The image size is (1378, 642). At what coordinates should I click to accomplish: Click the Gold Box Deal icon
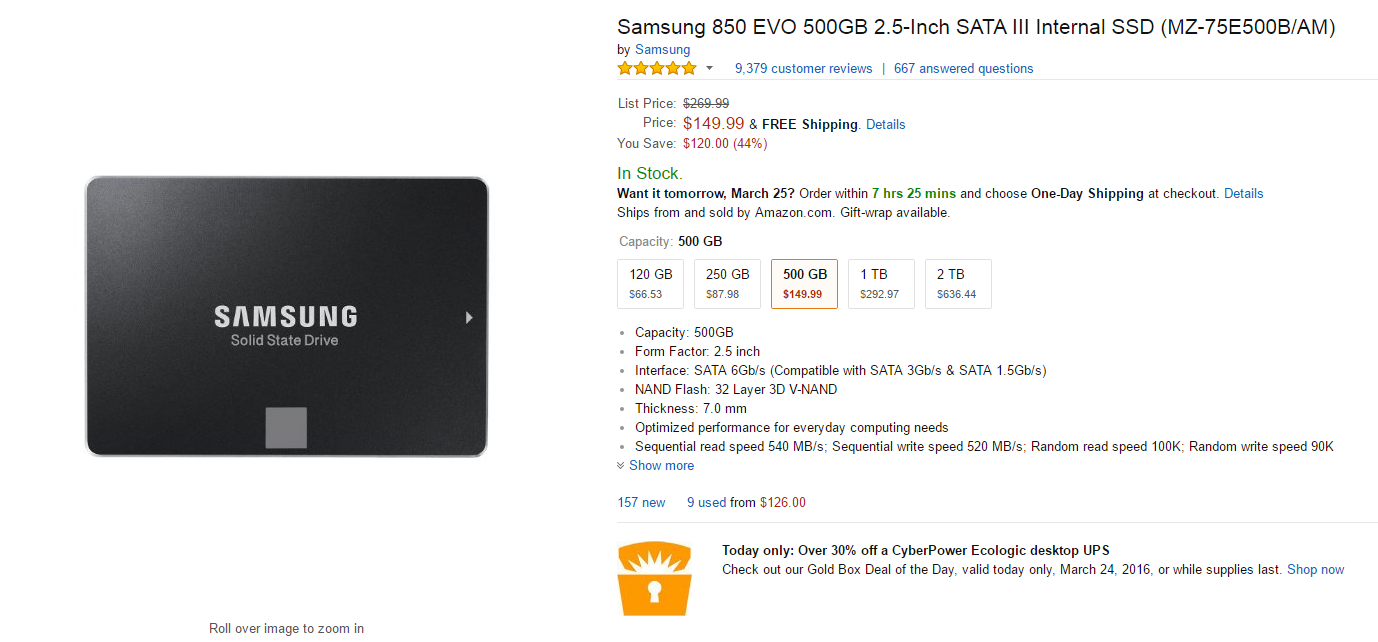coord(655,578)
